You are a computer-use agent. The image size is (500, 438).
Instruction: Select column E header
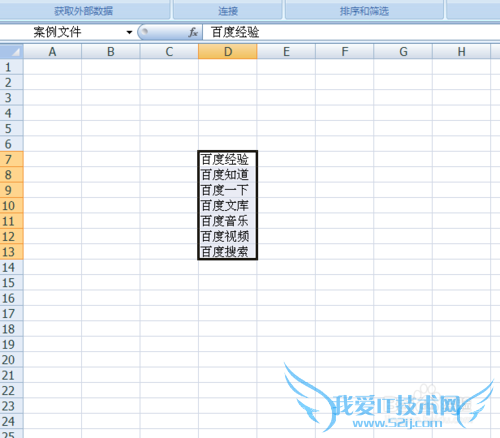point(286,52)
